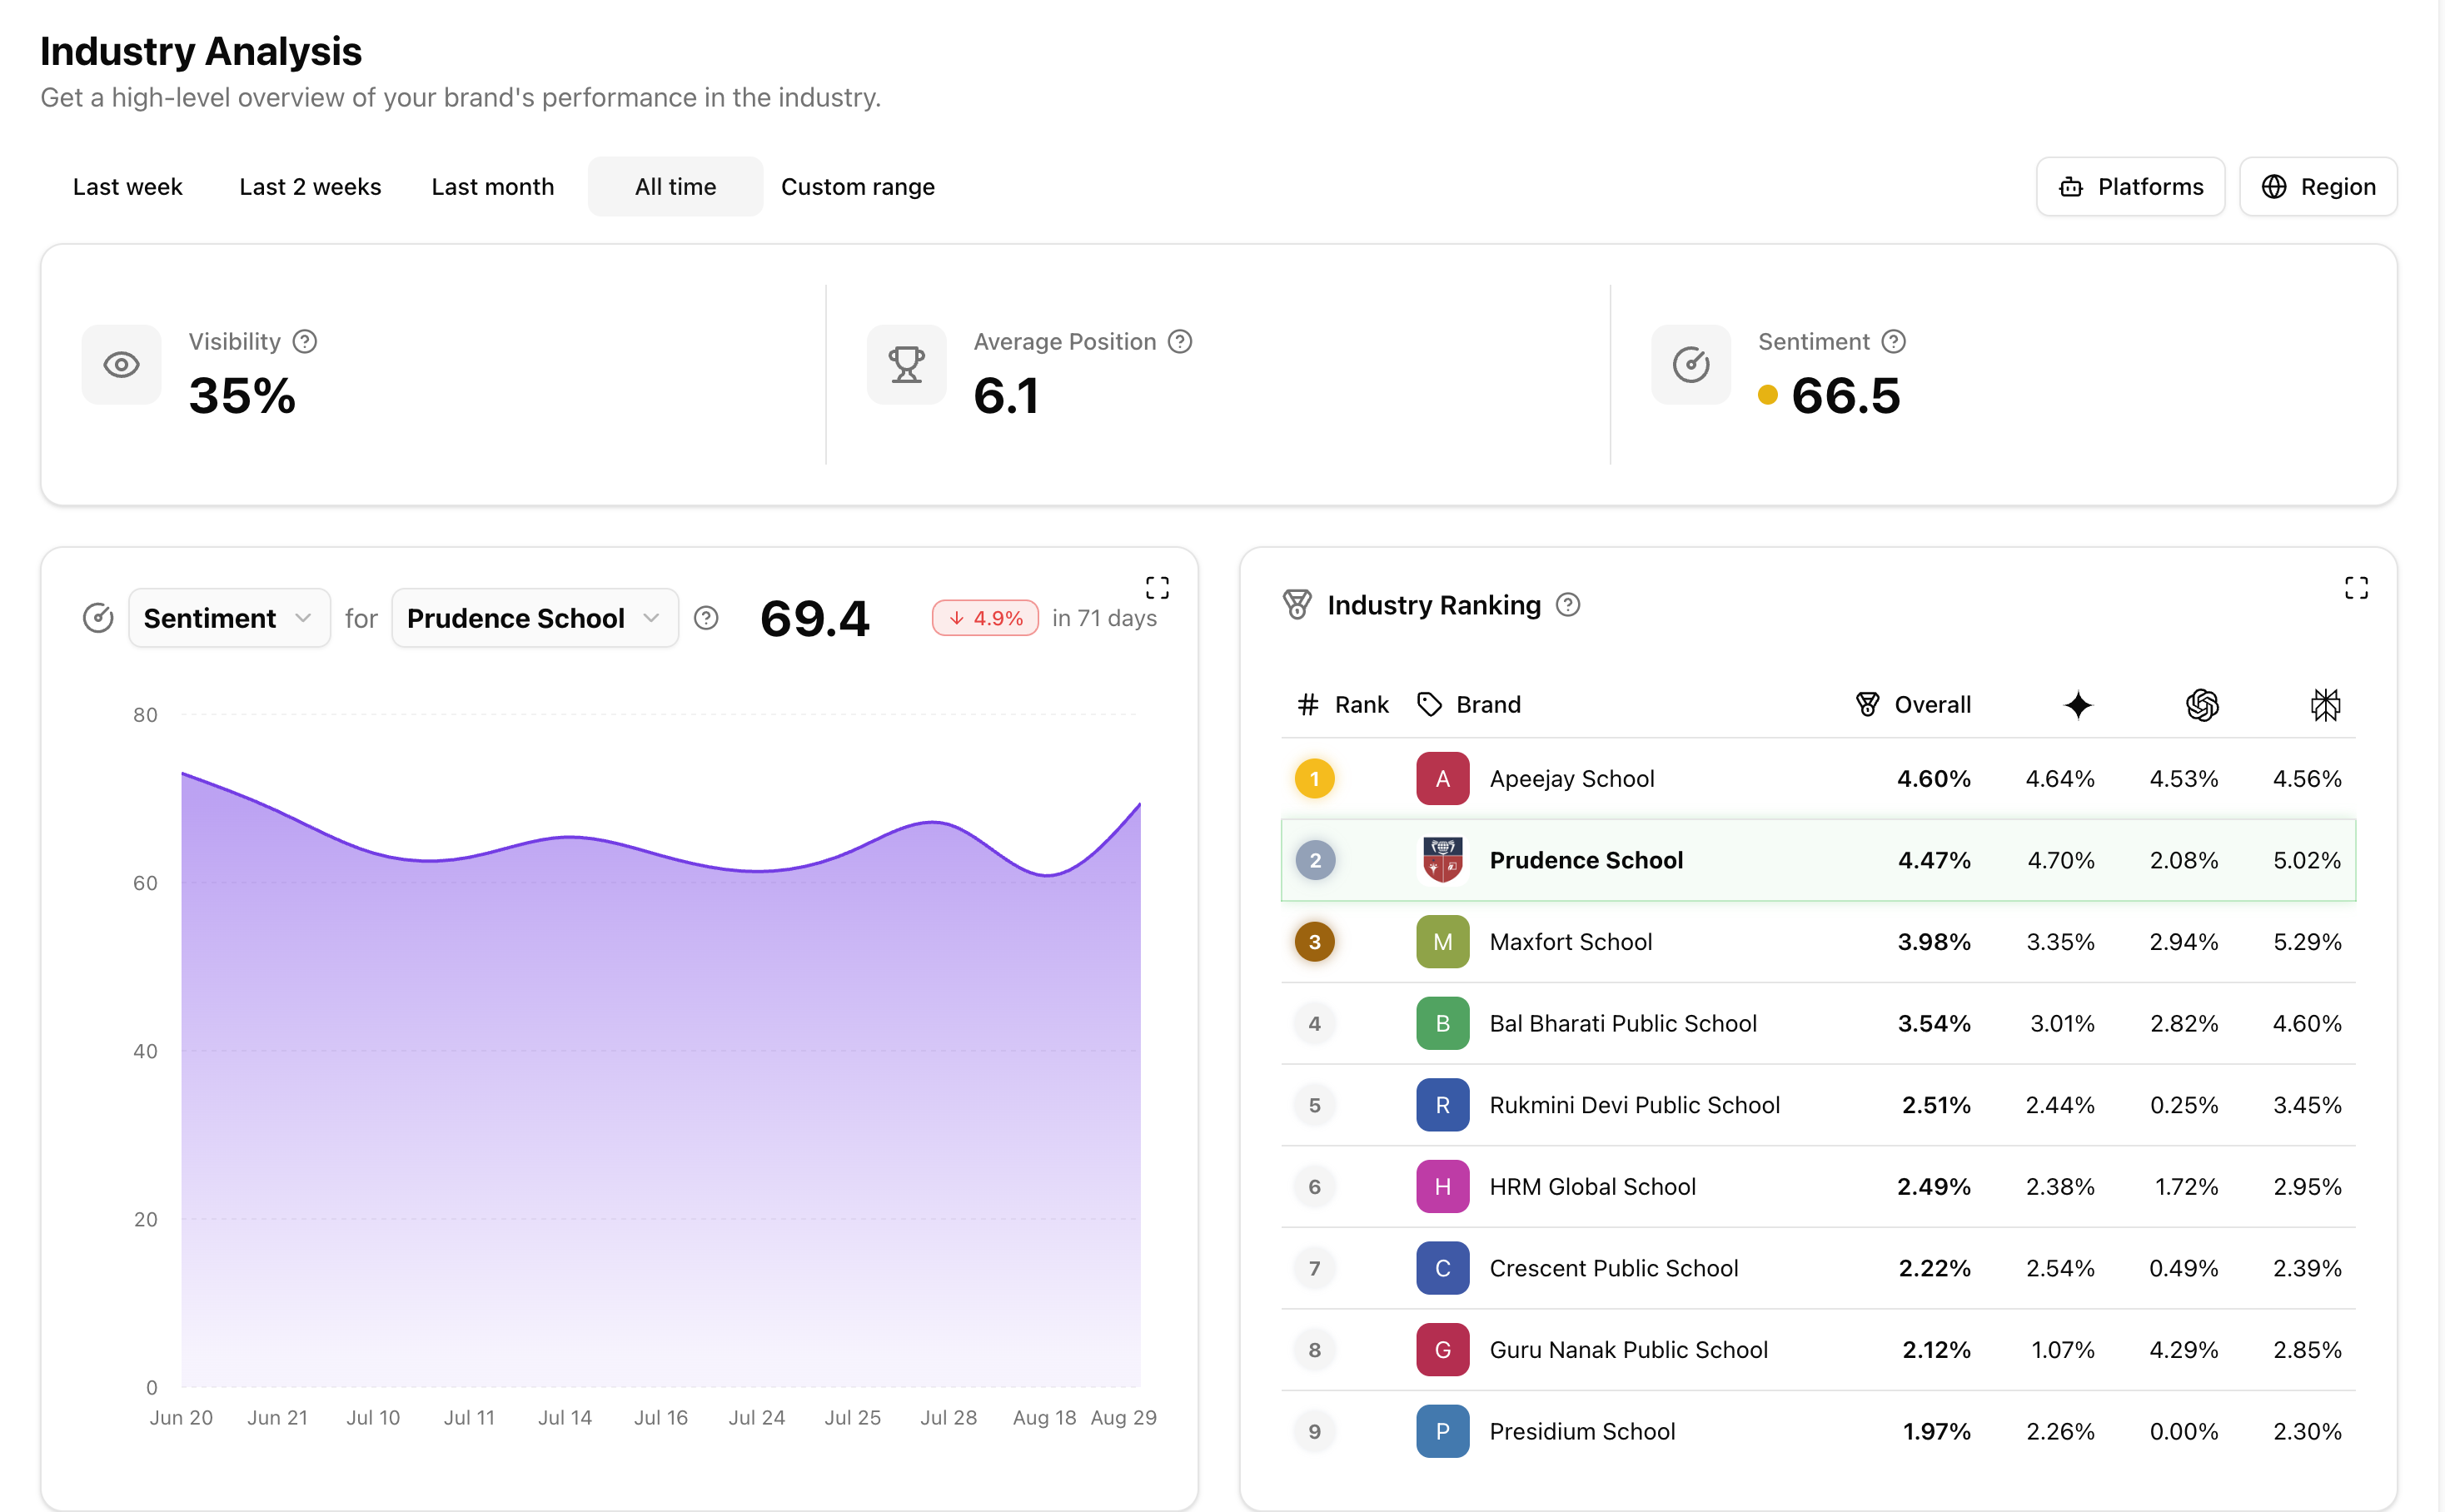Click the Apeejay School 'A' avatar

coord(1443,779)
